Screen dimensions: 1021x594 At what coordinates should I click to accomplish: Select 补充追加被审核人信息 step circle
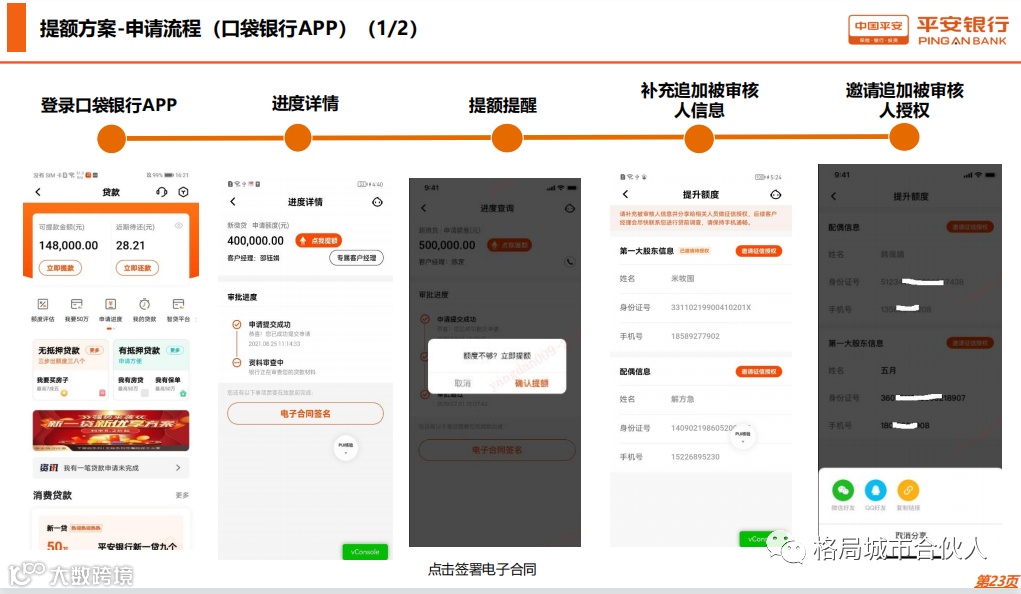[699, 138]
